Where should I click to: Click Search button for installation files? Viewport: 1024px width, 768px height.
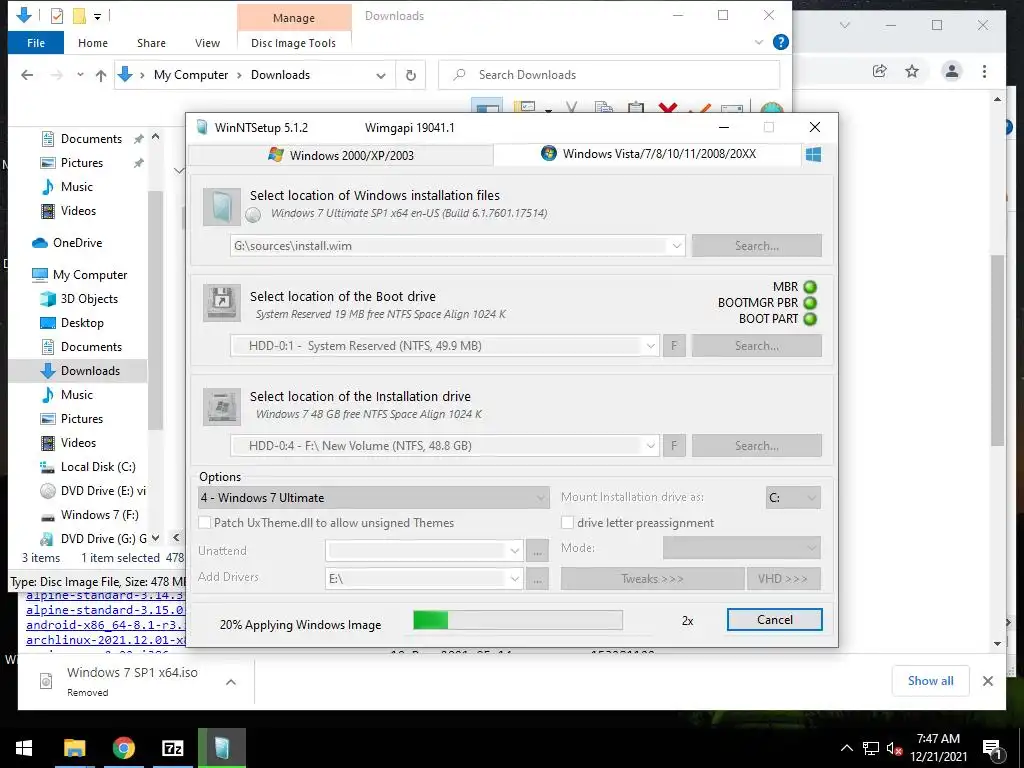[757, 246]
